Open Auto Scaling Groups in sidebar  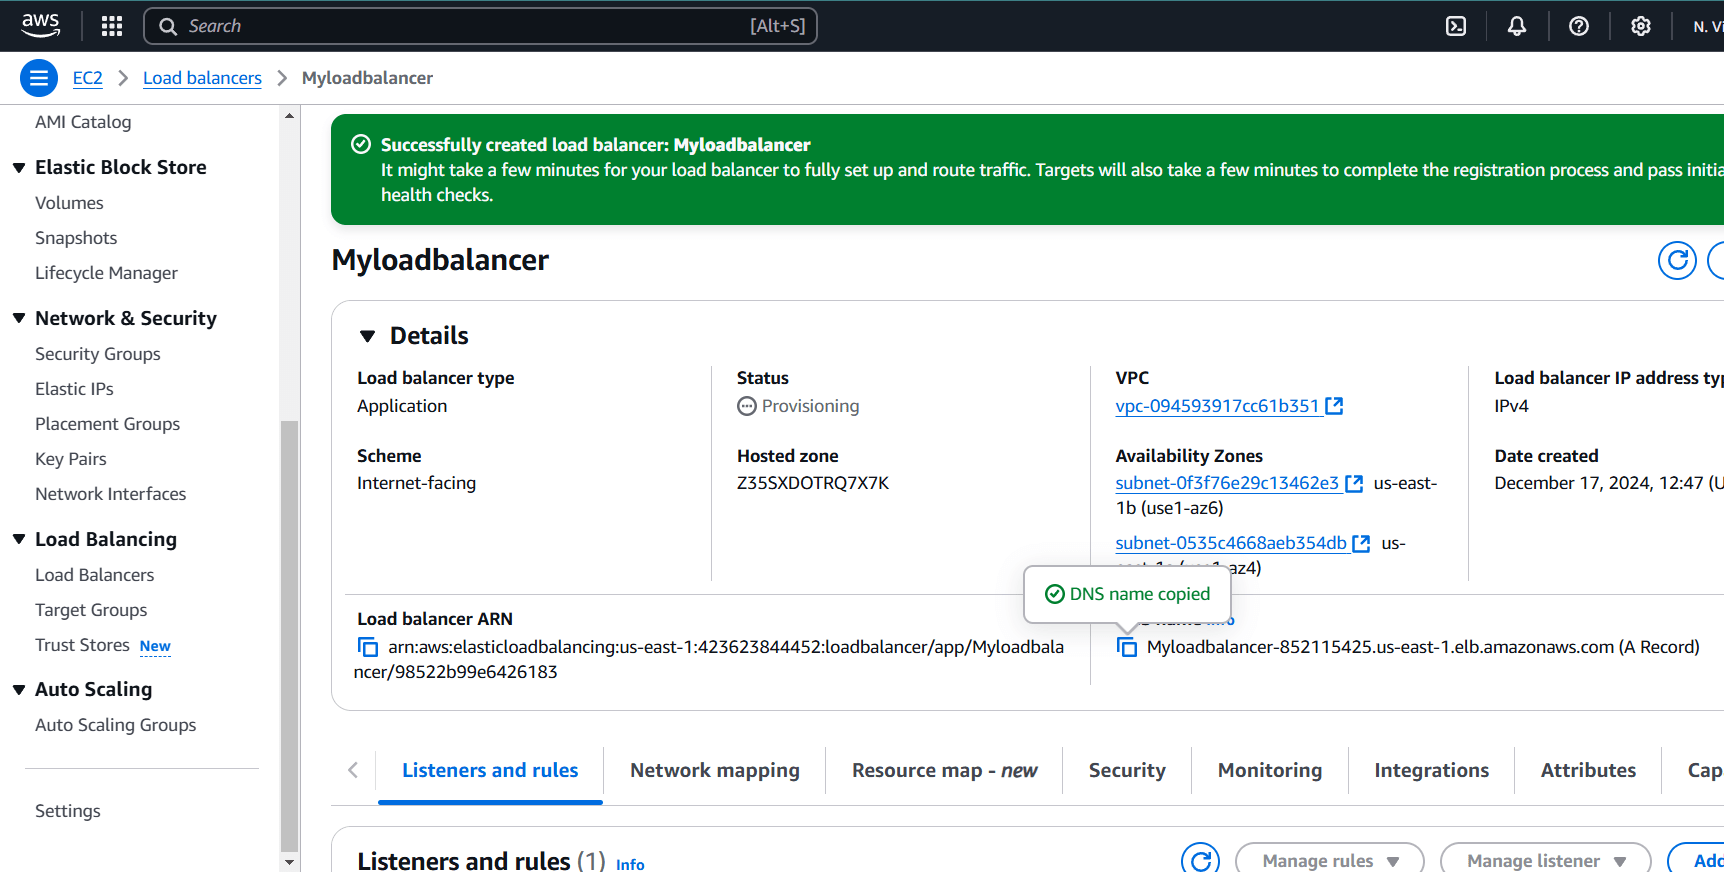coord(115,725)
